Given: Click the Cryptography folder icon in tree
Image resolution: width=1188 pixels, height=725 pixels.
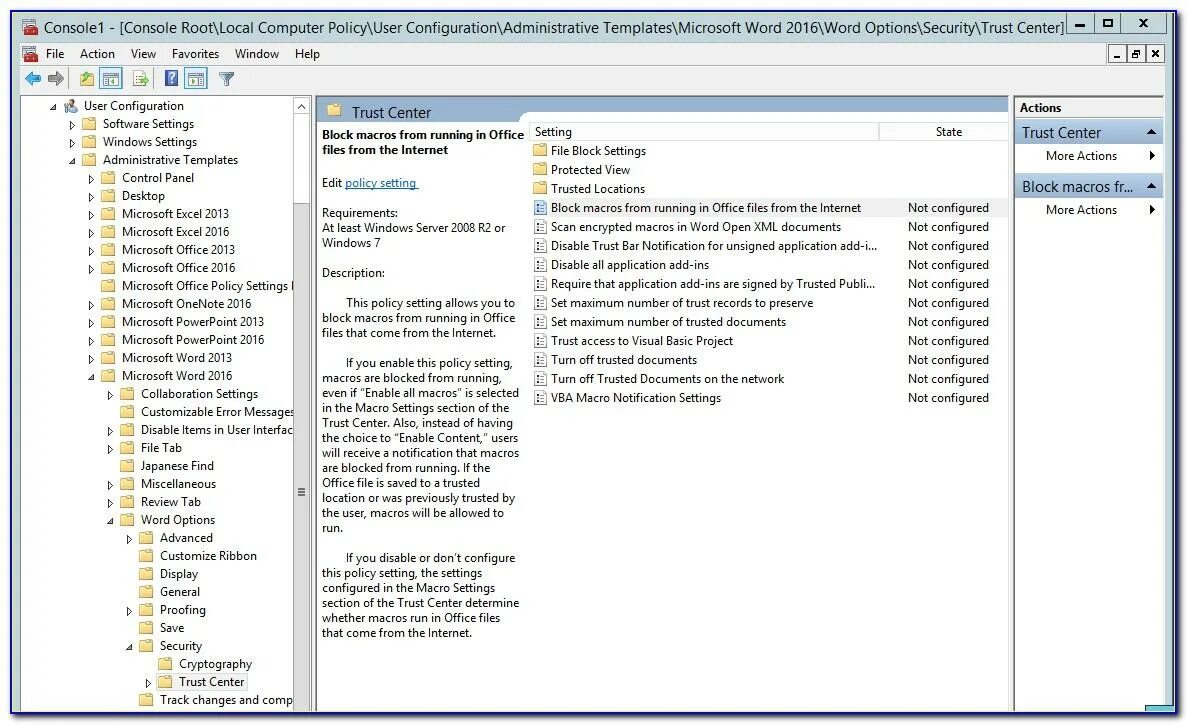Looking at the screenshot, I should click(x=165, y=664).
